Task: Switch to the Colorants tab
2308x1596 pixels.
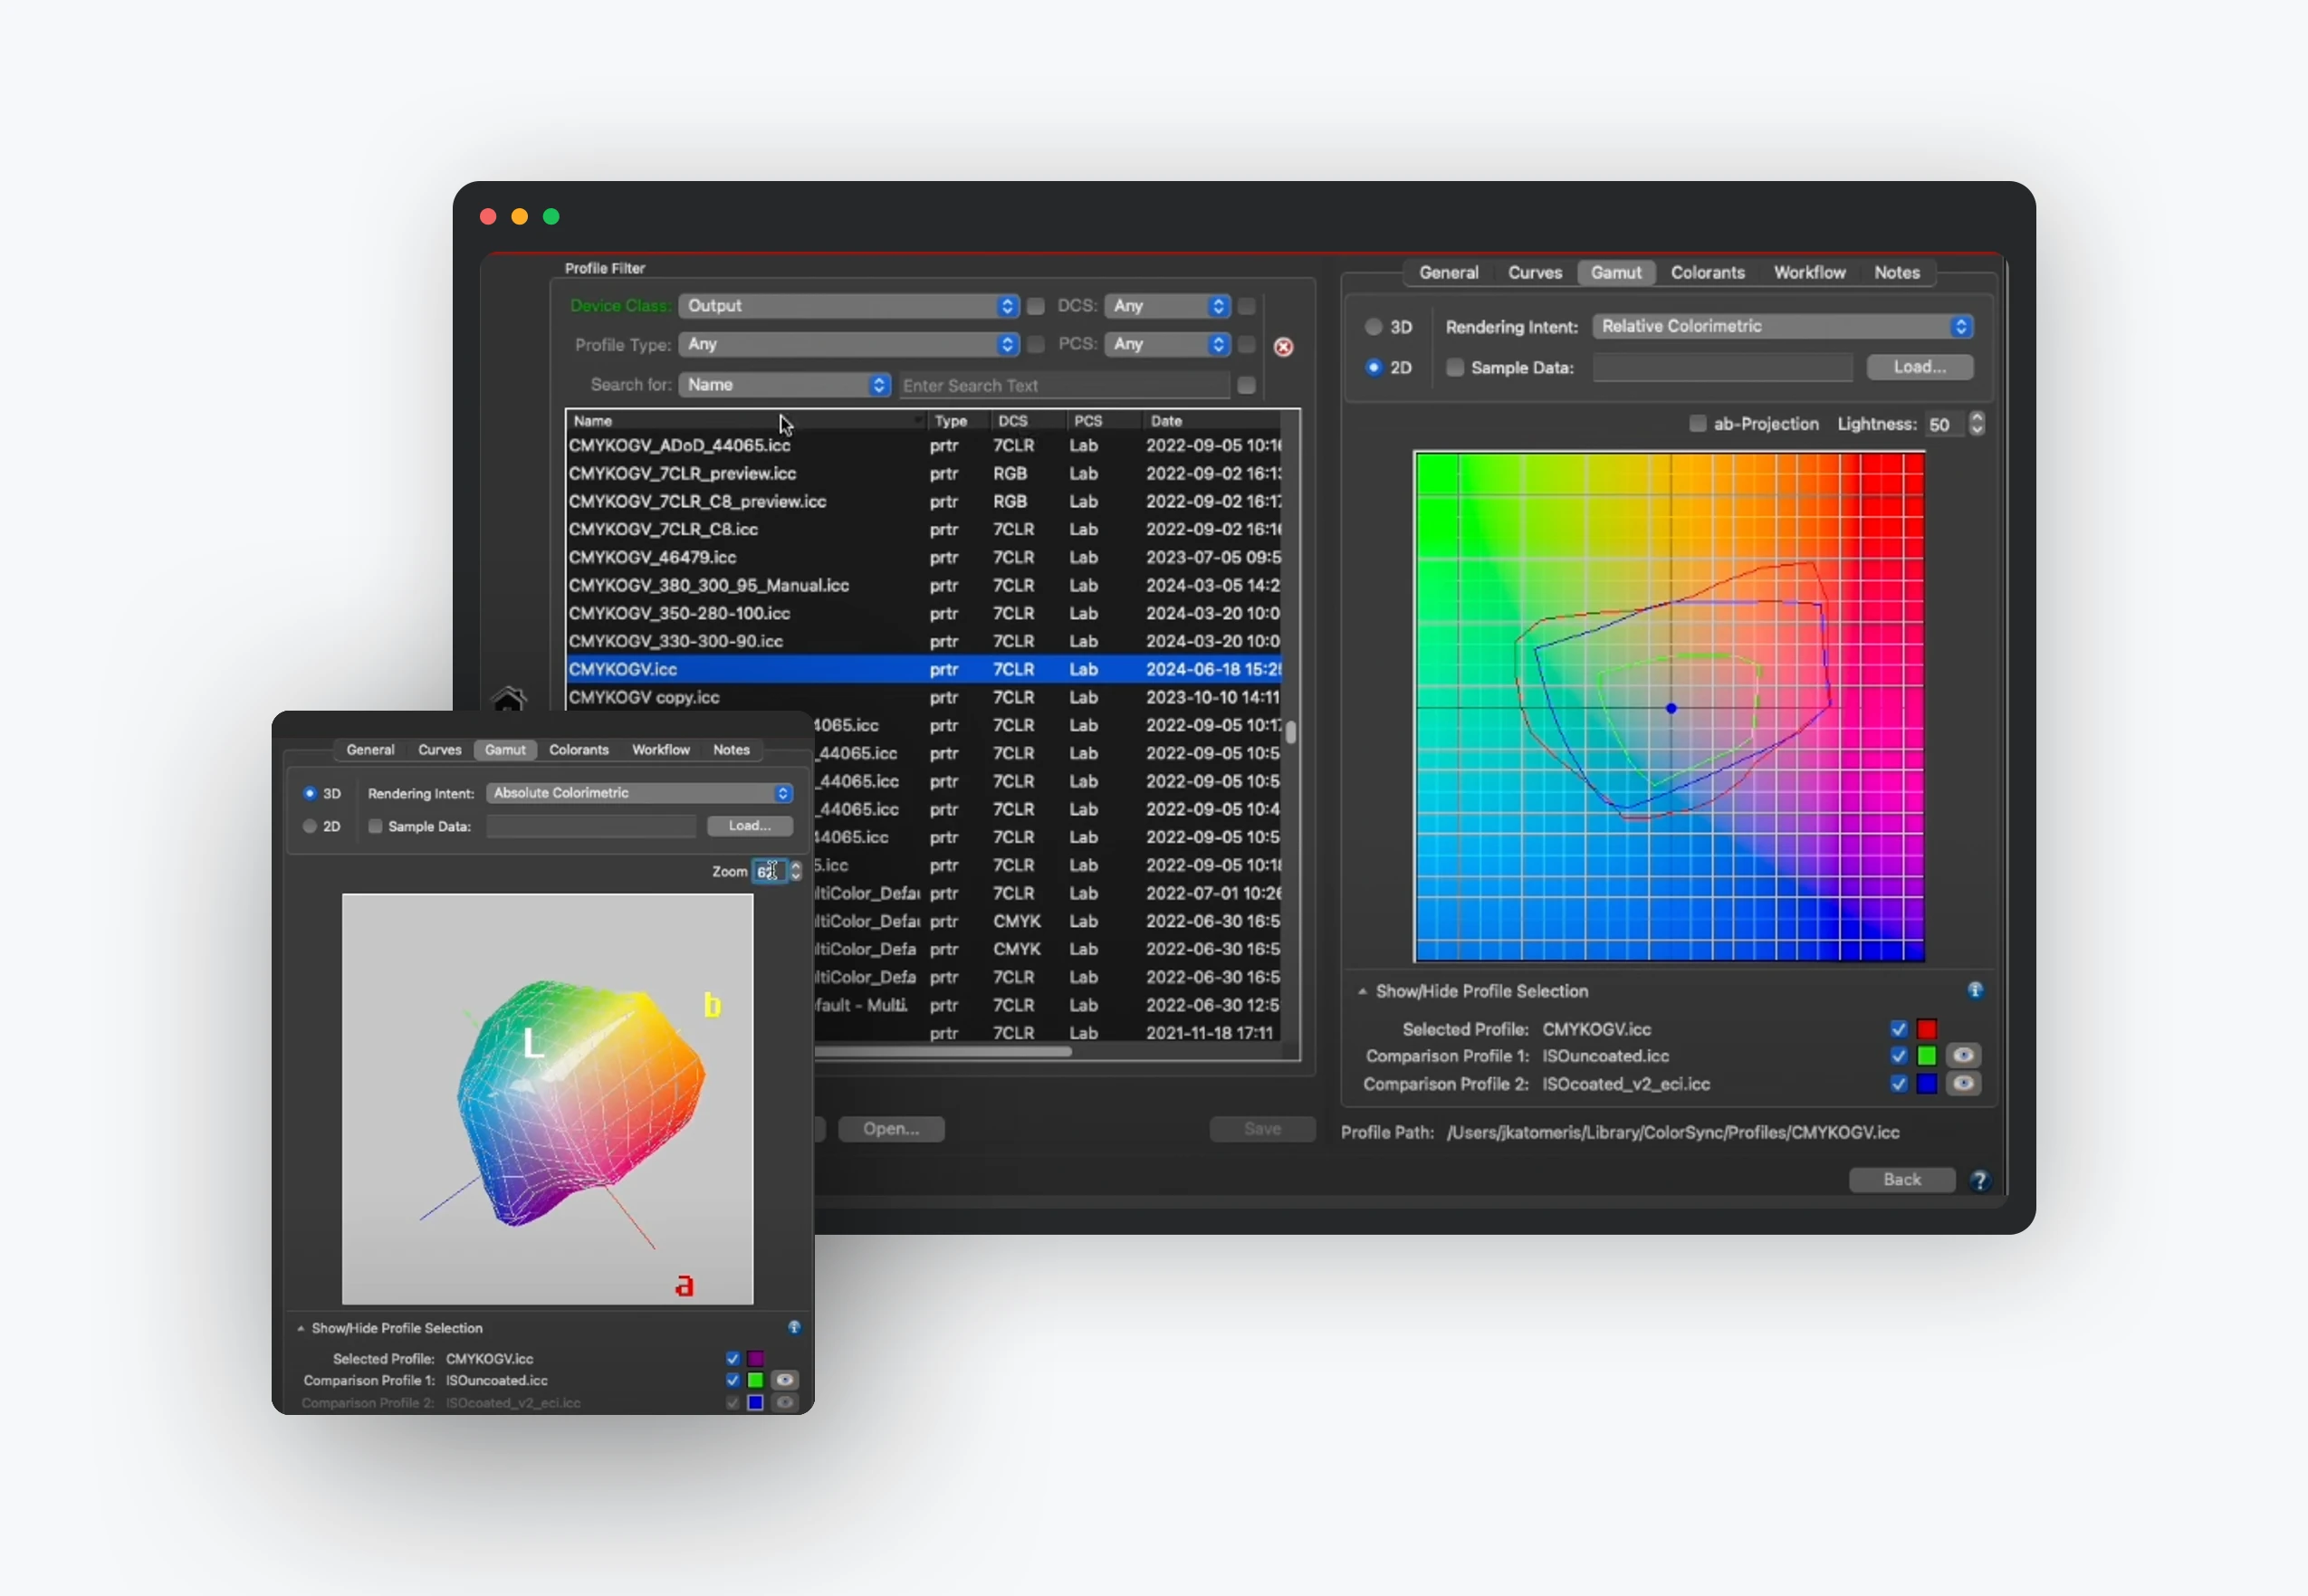Action: pyautogui.click(x=1707, y=273)
